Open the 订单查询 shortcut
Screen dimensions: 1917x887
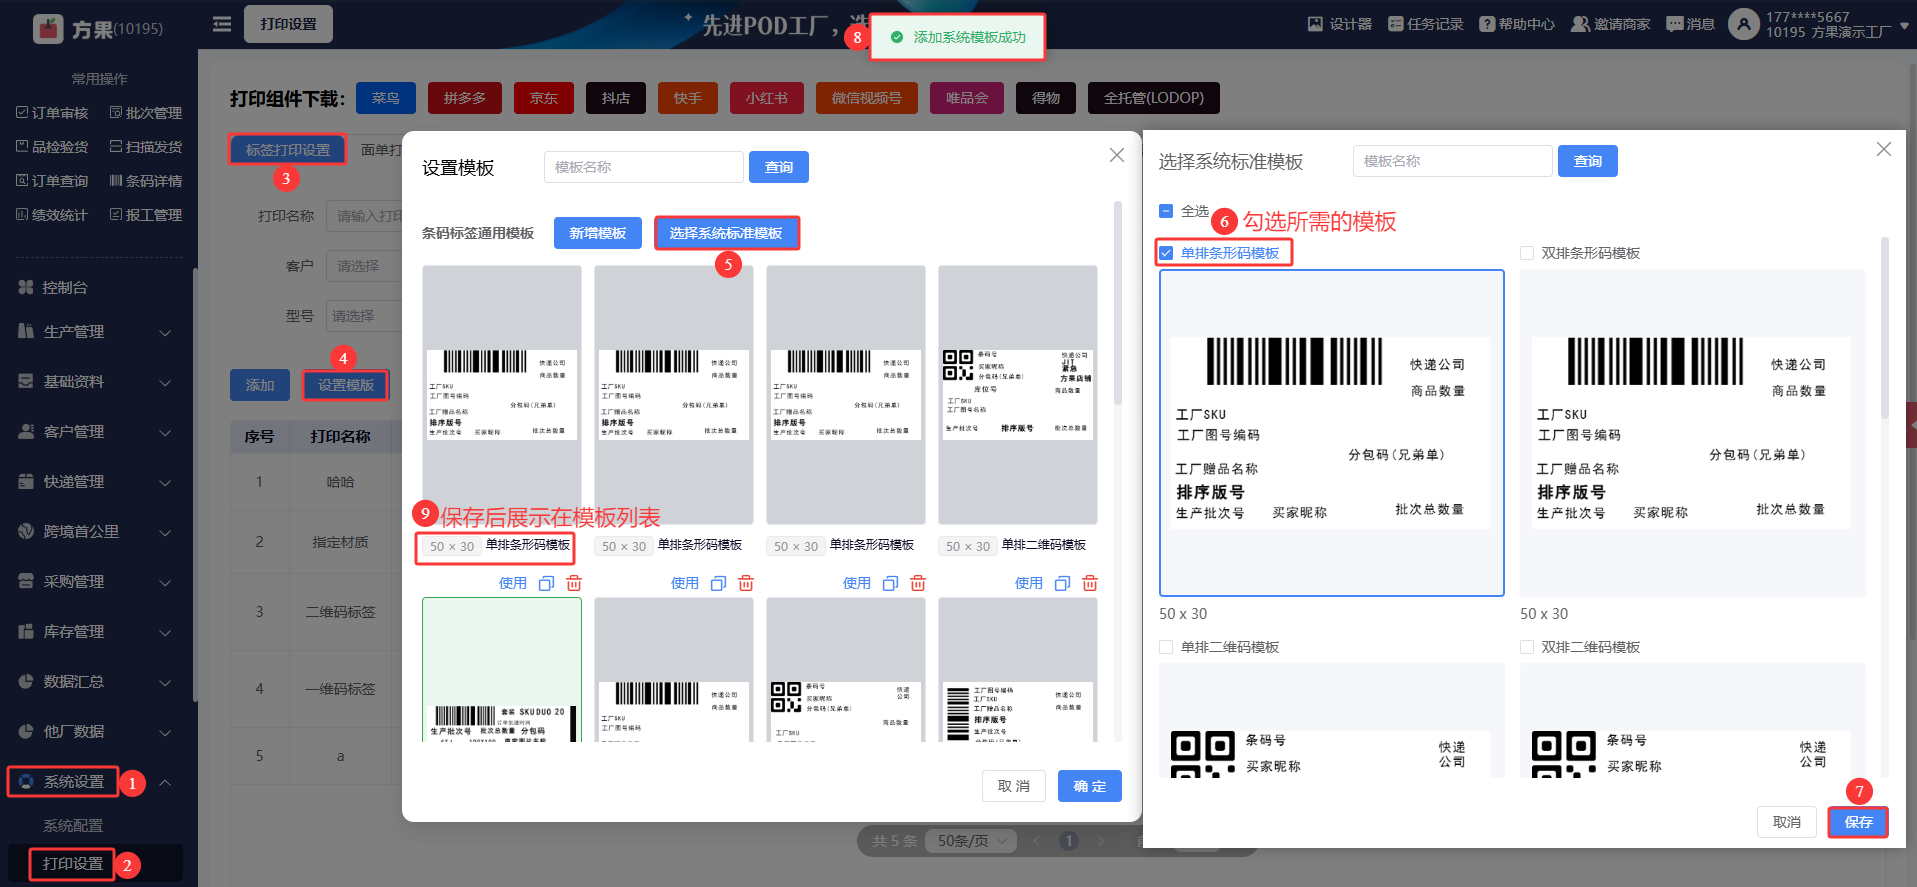(52, 181)
